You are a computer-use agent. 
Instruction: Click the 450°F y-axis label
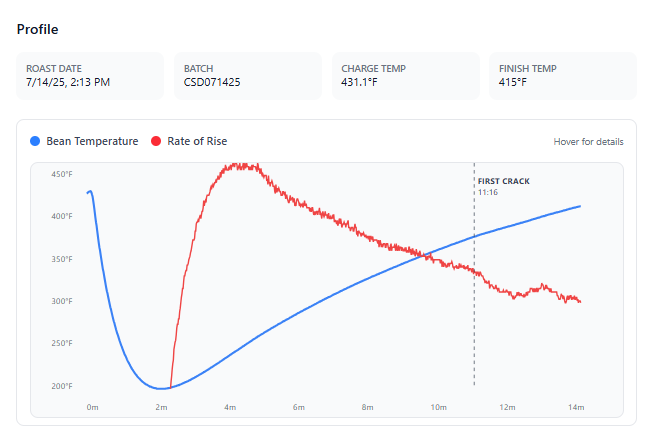pos(62,174)
